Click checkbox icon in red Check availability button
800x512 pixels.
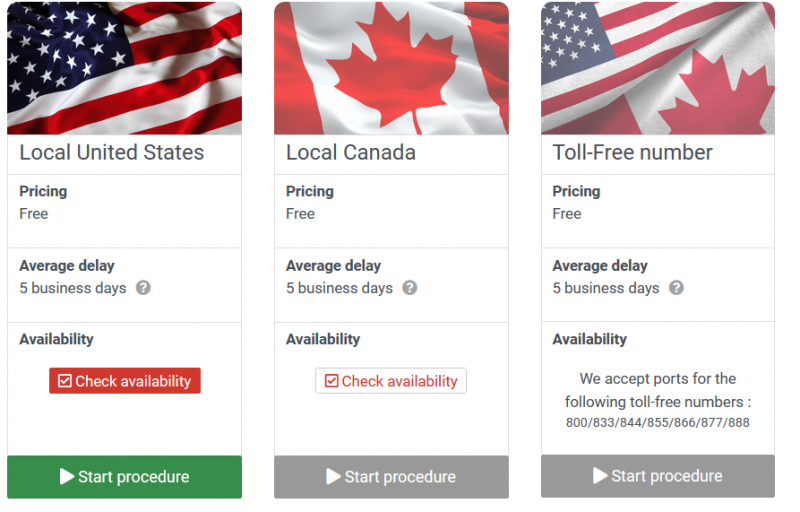coord(65,381)
